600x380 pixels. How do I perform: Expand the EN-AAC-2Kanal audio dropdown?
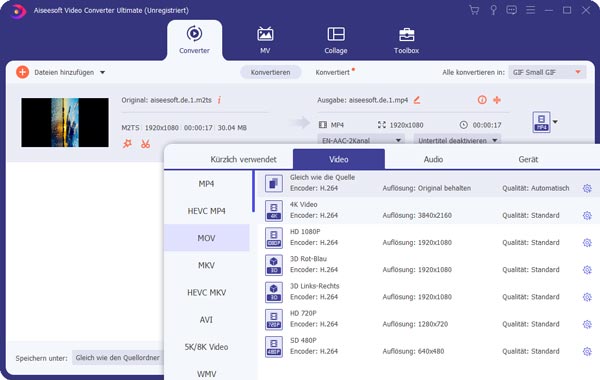[x=361, y=140]
